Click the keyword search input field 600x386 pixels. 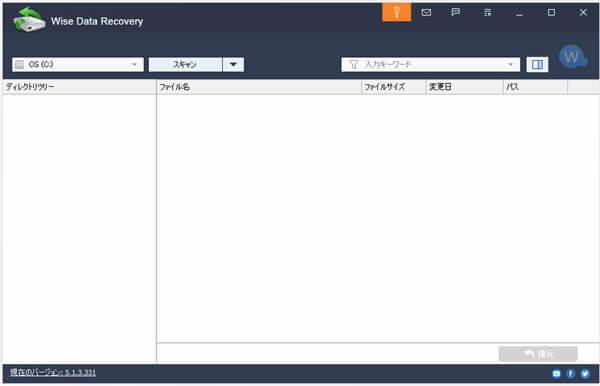430,64
